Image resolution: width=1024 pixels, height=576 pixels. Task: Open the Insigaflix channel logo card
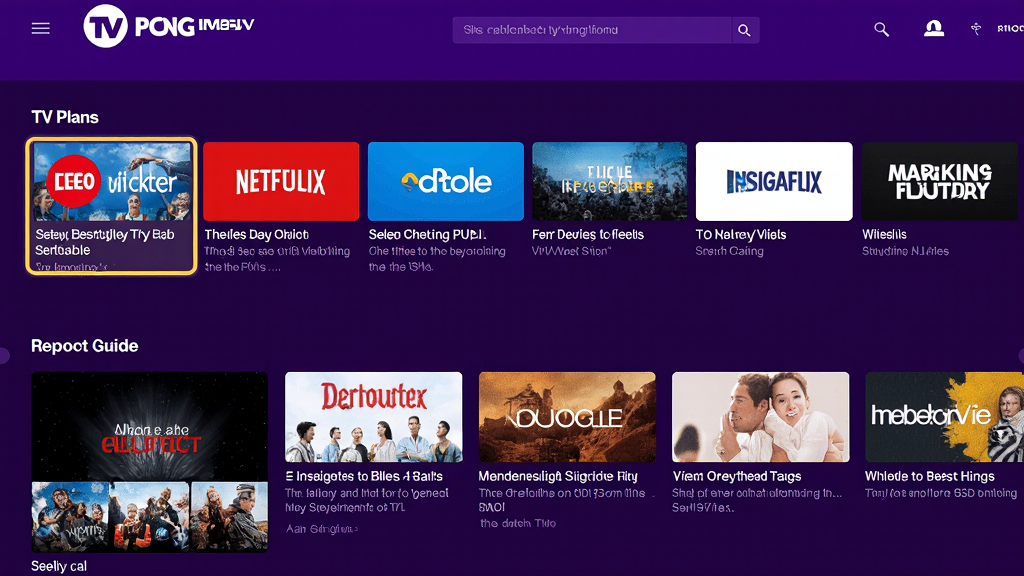click(x=774, y=180)
